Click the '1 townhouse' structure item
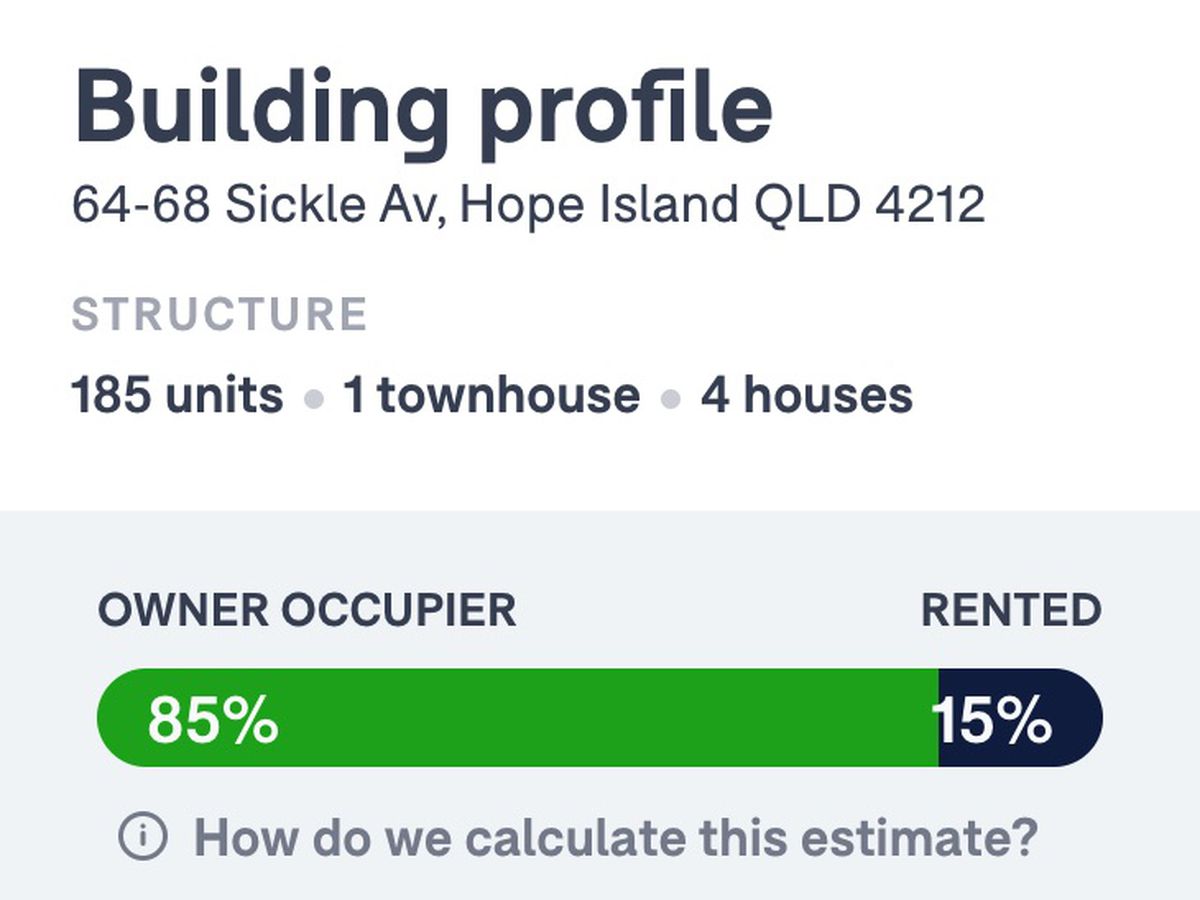 pos(490,395)
